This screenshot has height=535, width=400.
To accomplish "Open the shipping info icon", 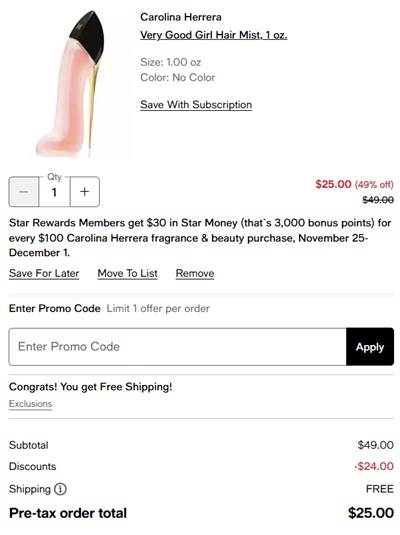I will pos(60,489).
